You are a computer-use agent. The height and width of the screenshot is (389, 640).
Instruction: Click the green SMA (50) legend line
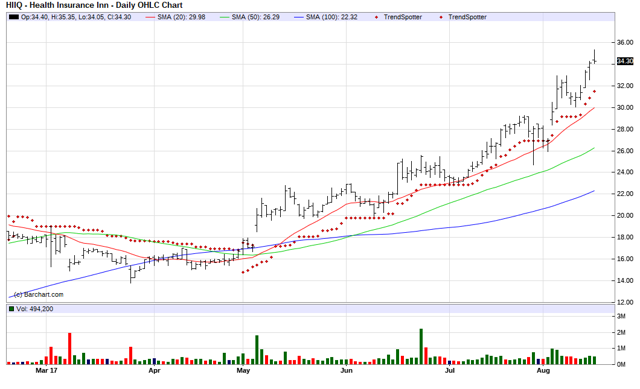tap(224, 17)
